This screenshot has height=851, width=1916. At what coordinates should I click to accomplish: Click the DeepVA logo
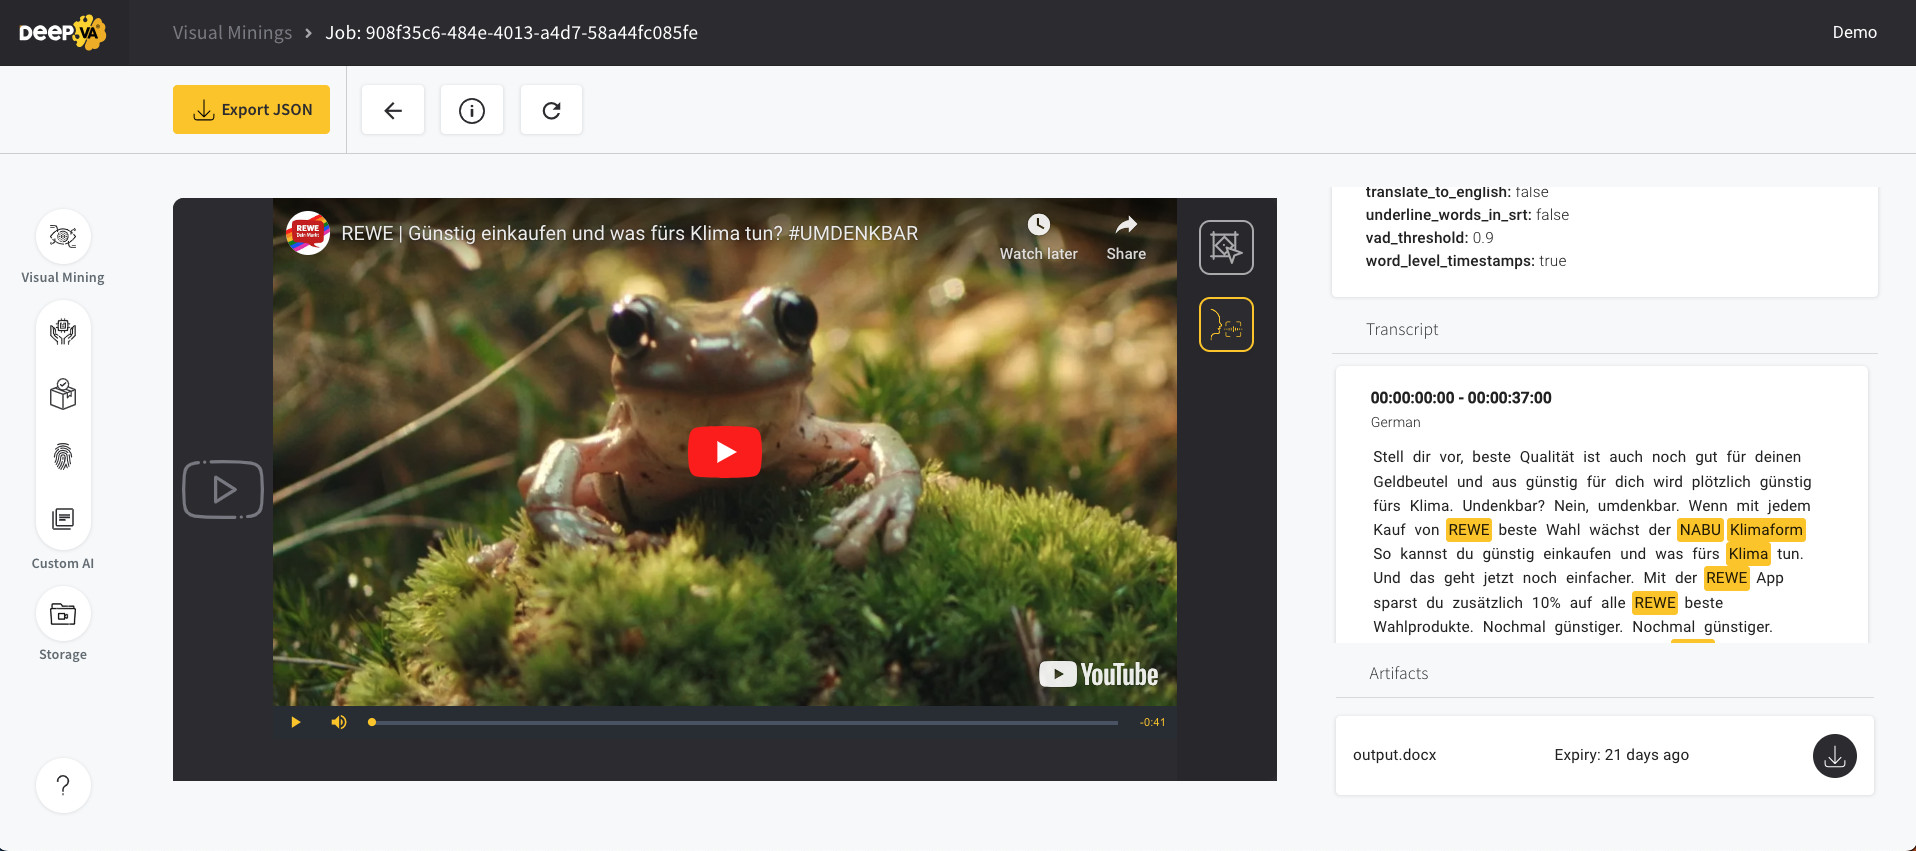click(62, 32)
